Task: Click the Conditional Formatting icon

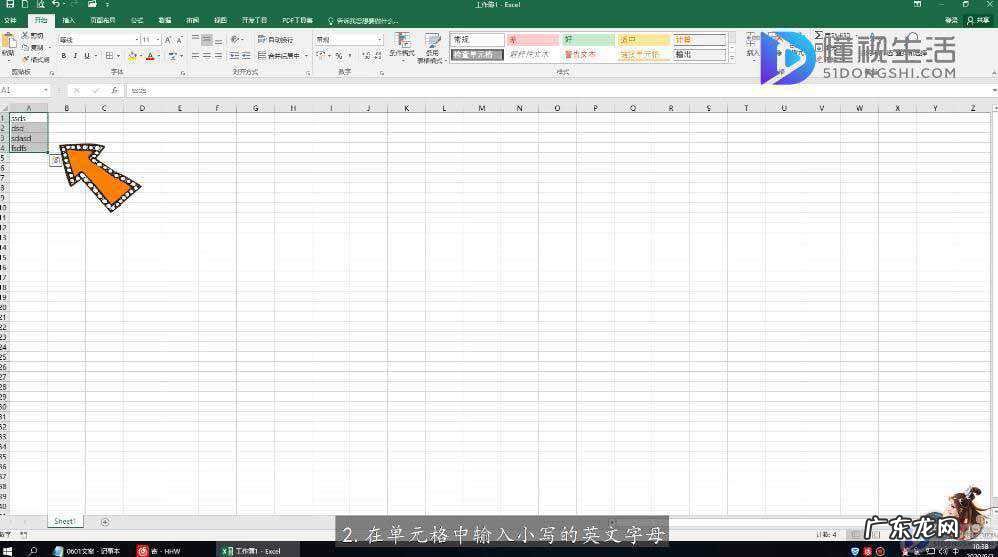Action: 402,45
